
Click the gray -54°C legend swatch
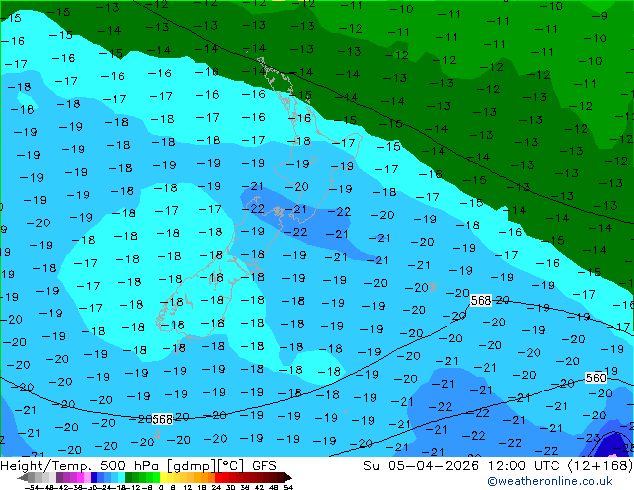tap(32, 477)
